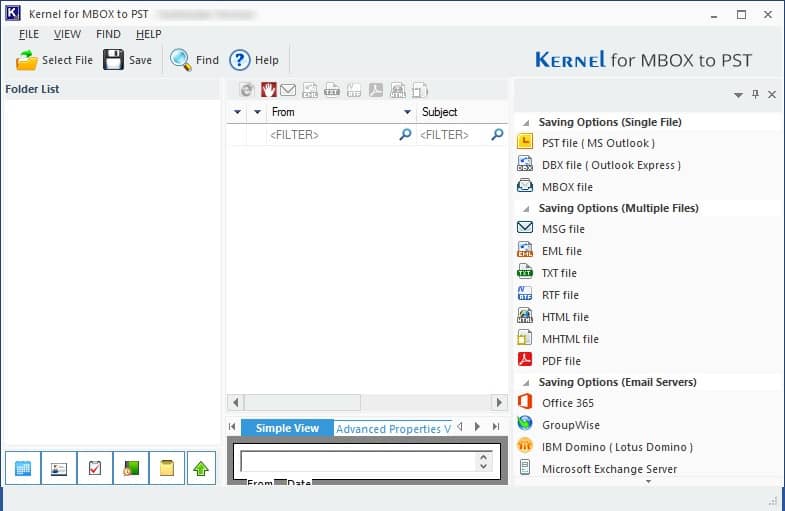Click the Office 365 icon

tap(525, 402)
